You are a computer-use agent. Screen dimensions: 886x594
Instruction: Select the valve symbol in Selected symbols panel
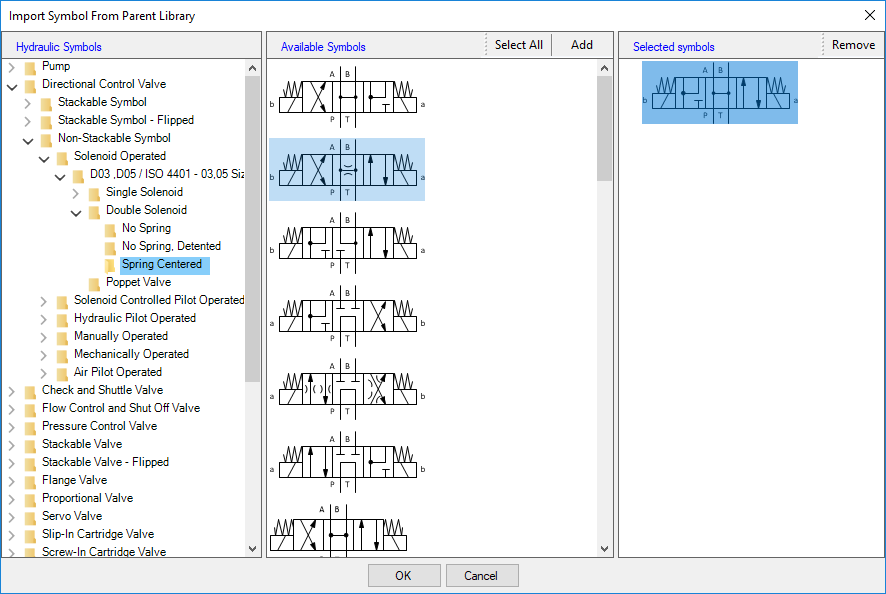click(719, 93)
